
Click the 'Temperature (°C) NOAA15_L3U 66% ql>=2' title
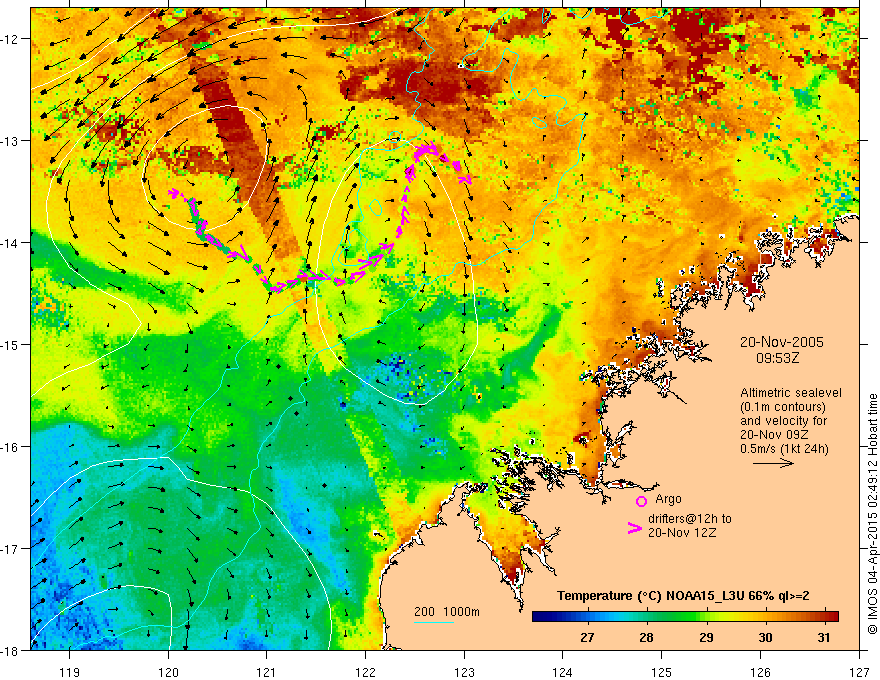683,596
